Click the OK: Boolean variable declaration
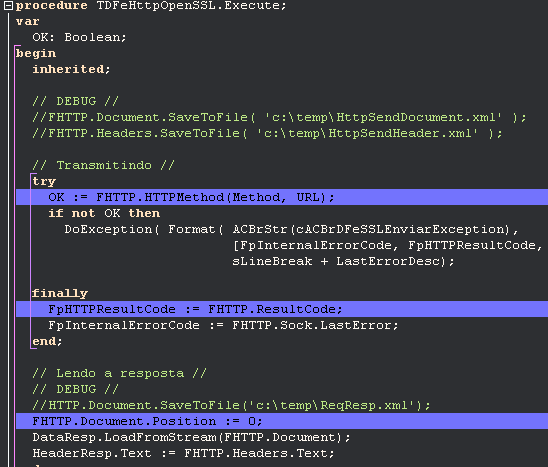The image size is (548, 467). click(x=79, y=37)
